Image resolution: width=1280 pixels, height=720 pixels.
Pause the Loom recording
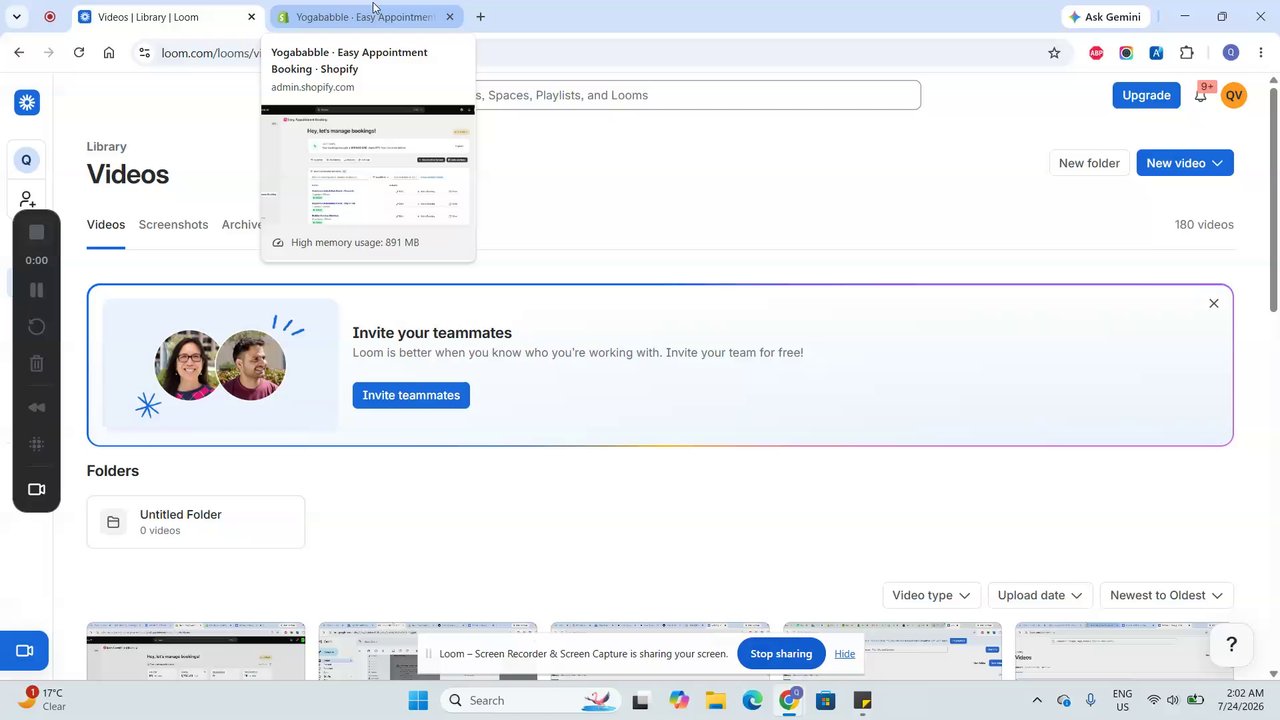tap(37, 290)
